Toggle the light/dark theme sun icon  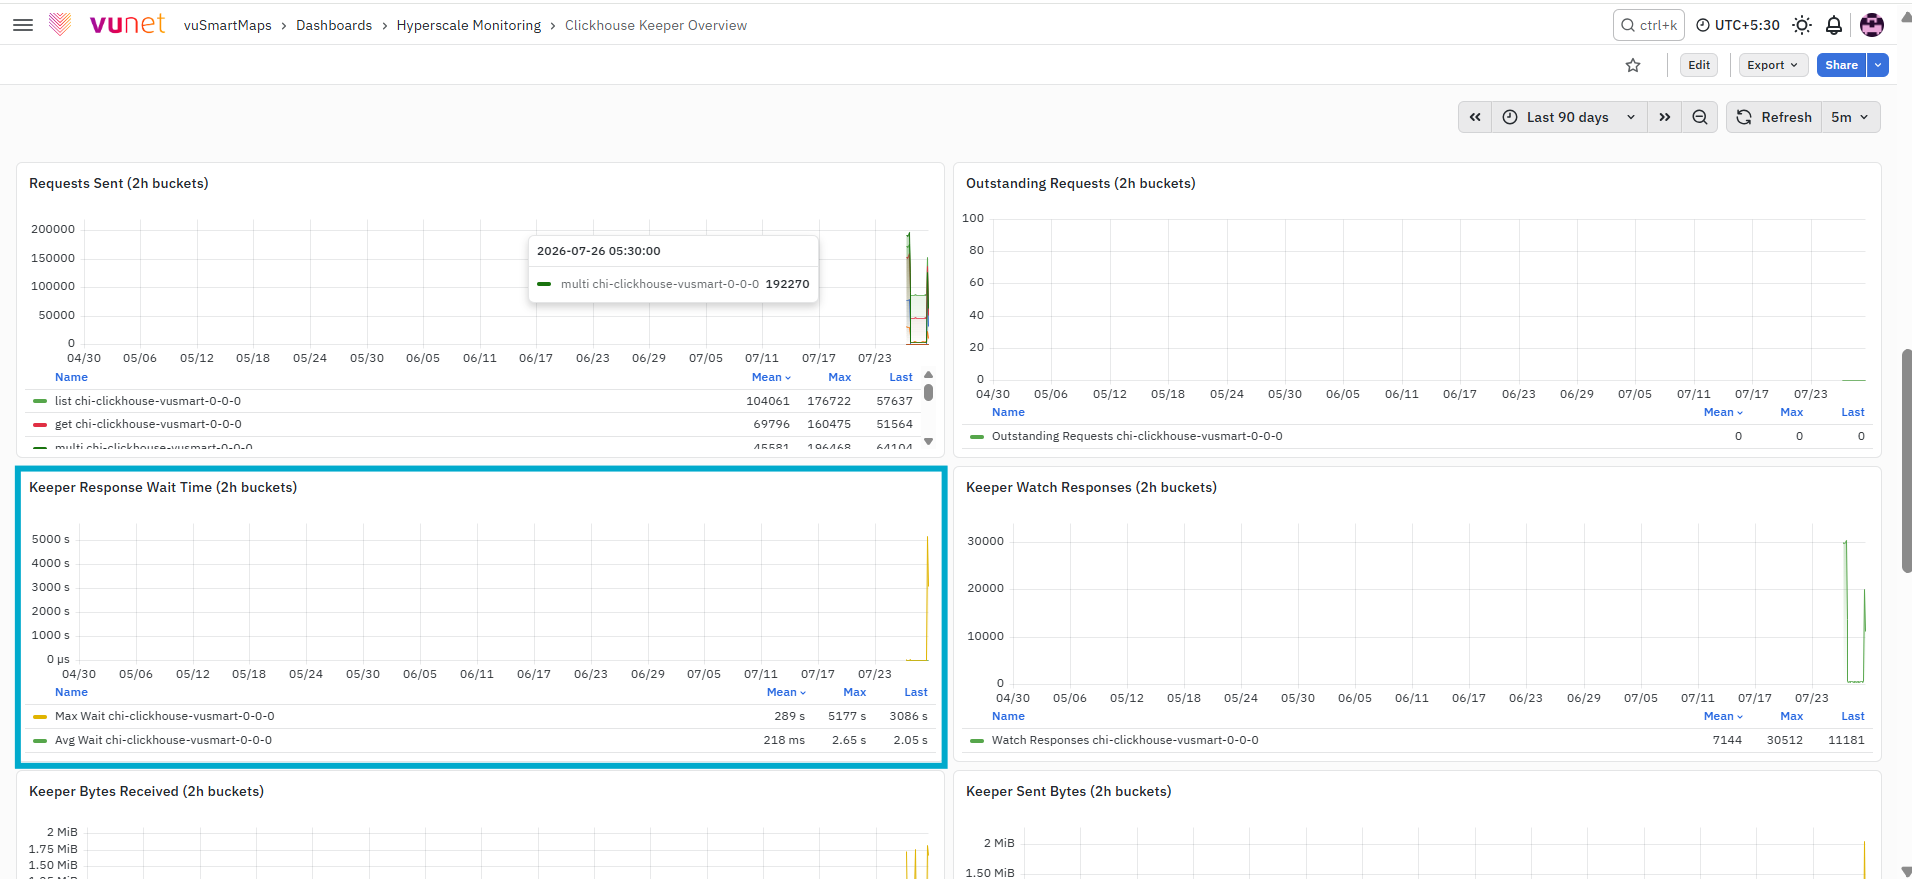click(1802, 25)
